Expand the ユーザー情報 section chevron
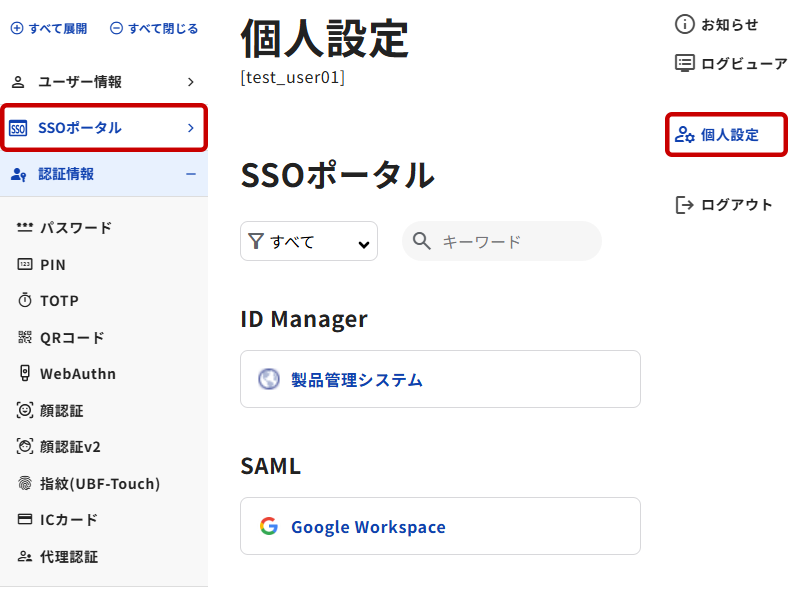Screen dimensions: 788x600 [x=190, y=82]
